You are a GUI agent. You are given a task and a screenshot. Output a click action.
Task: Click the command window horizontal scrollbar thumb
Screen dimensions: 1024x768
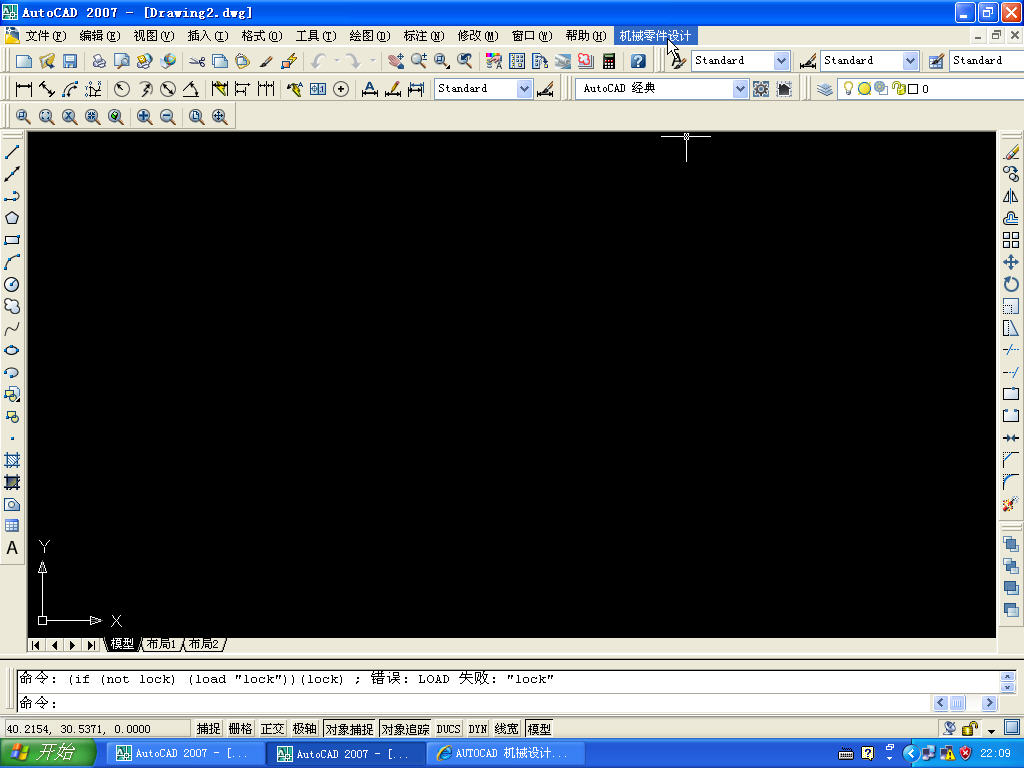(957, 703)
